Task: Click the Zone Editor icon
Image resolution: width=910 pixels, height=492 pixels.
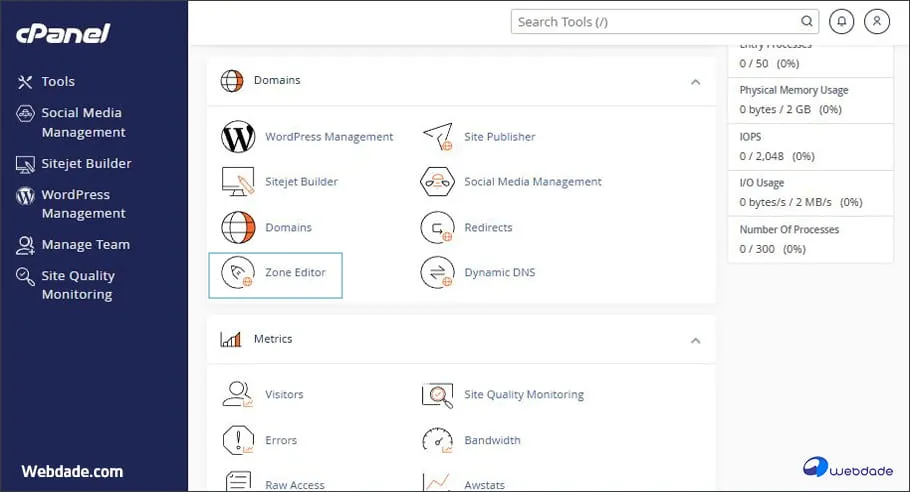Action: click(238, 272)
